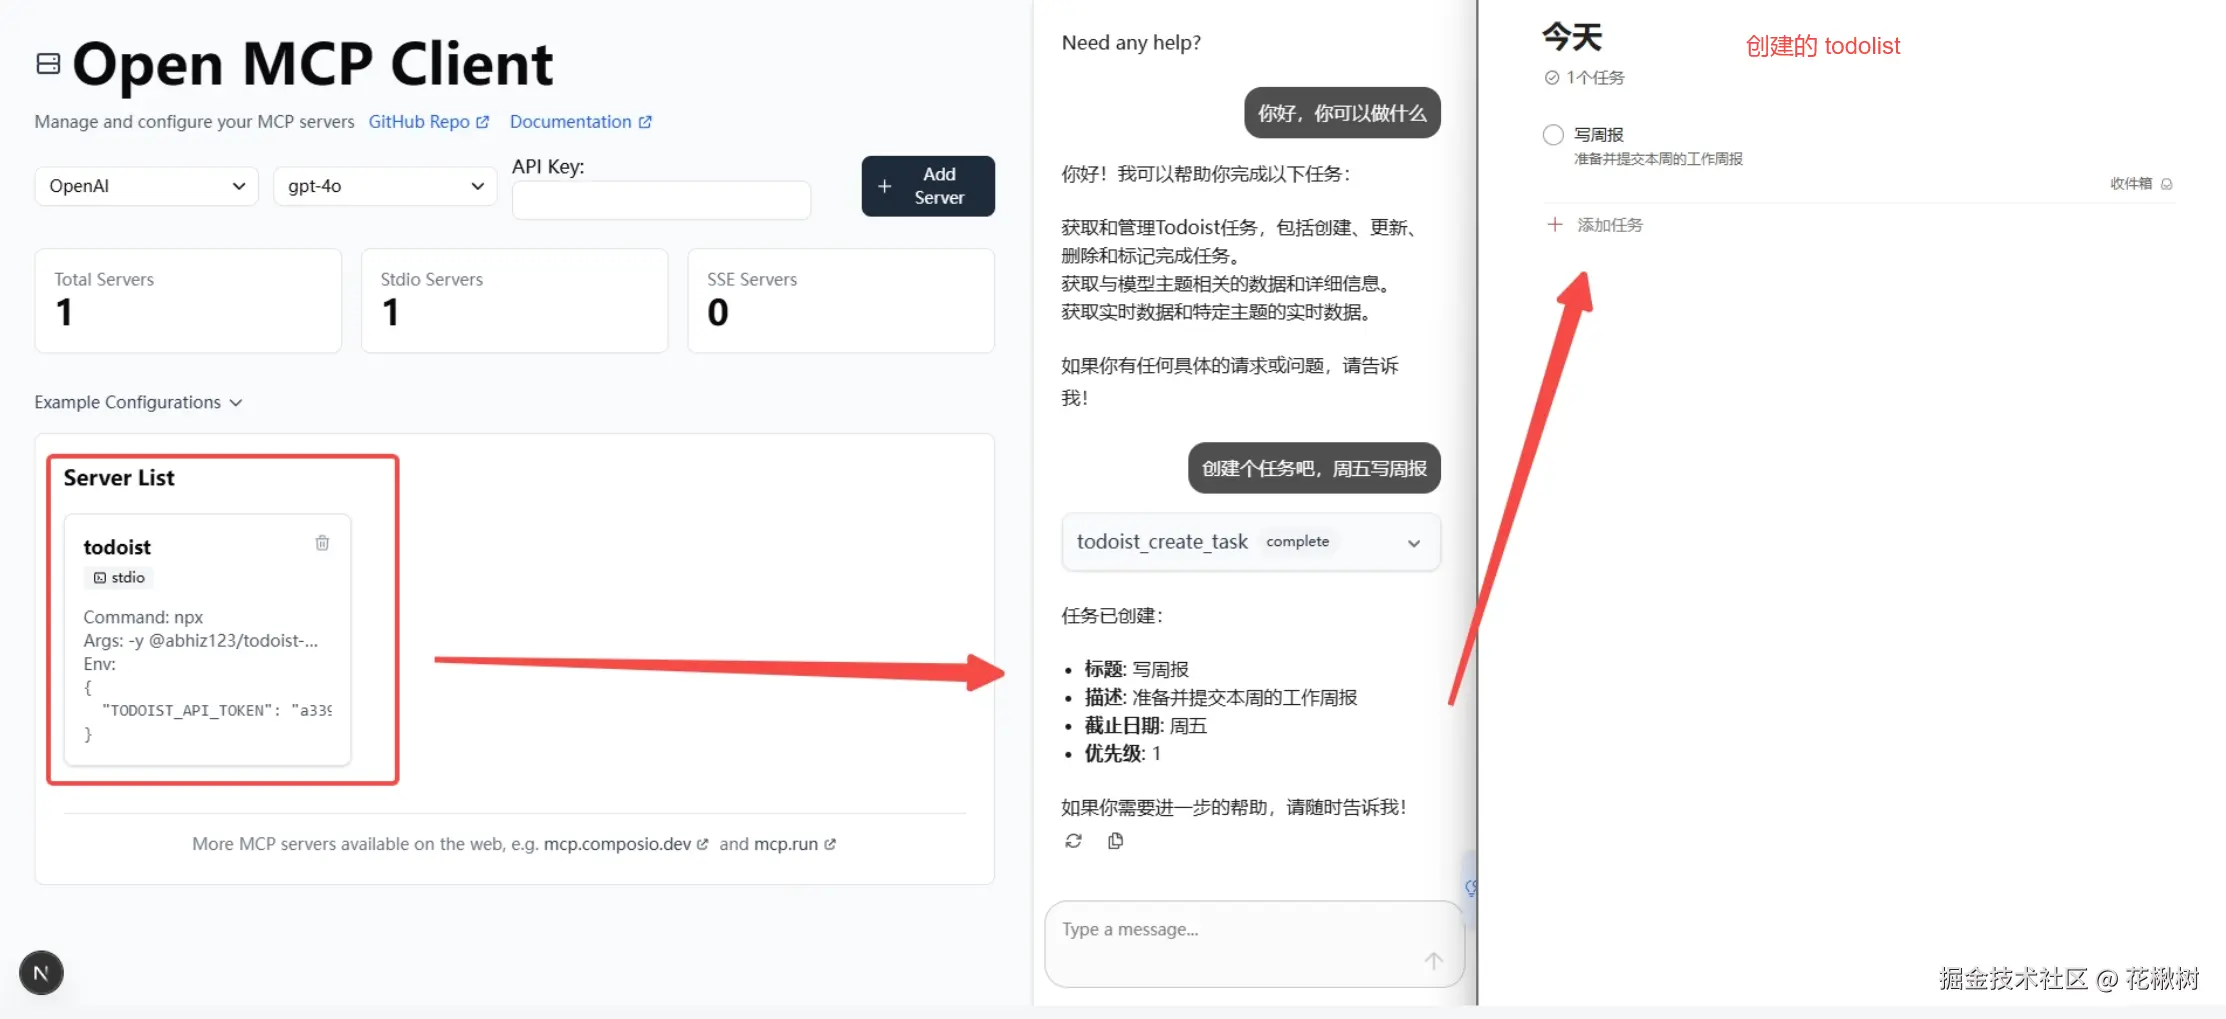Send message with the up arrow icon
Screen dimensions: 2226x1019
(1433, 961)
